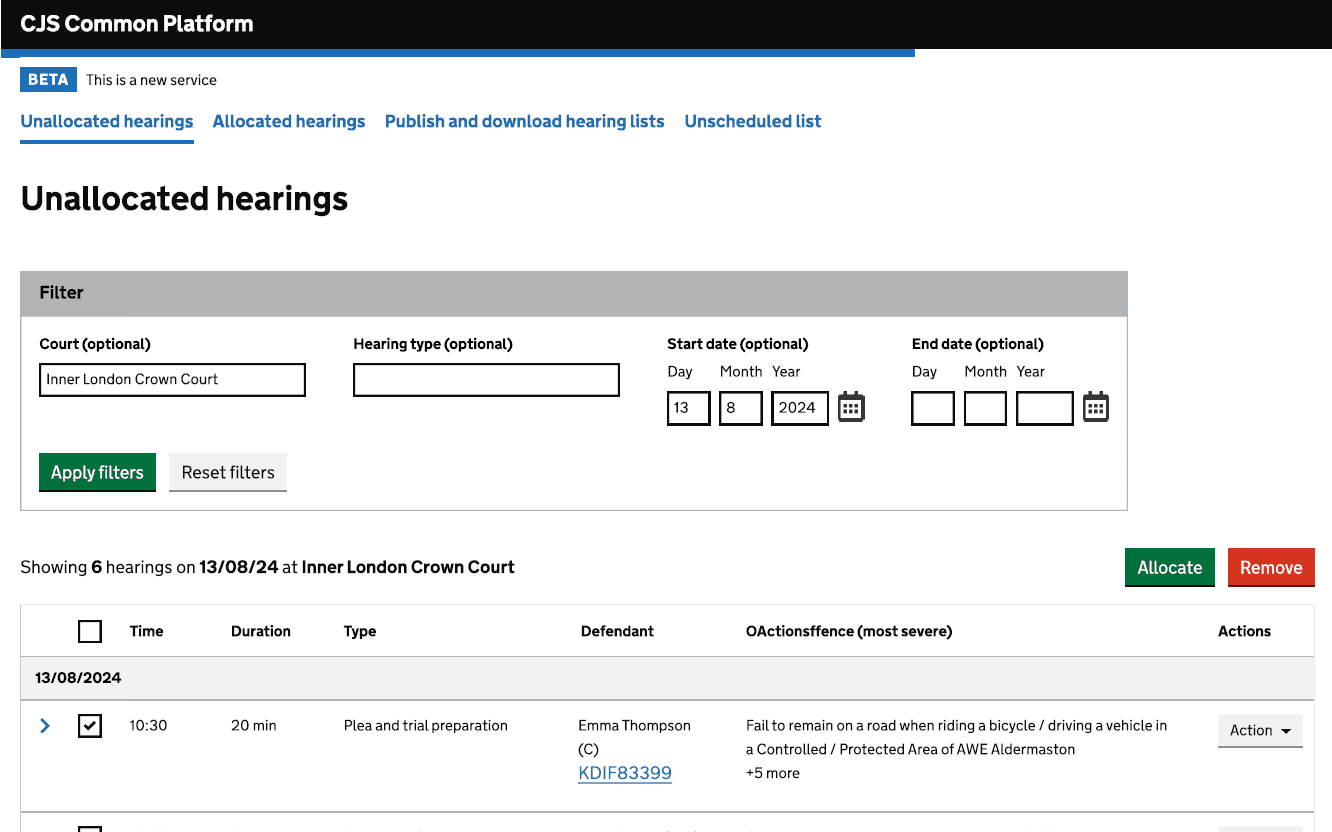Open the End date calendar picker

[x=1096, y=407]
